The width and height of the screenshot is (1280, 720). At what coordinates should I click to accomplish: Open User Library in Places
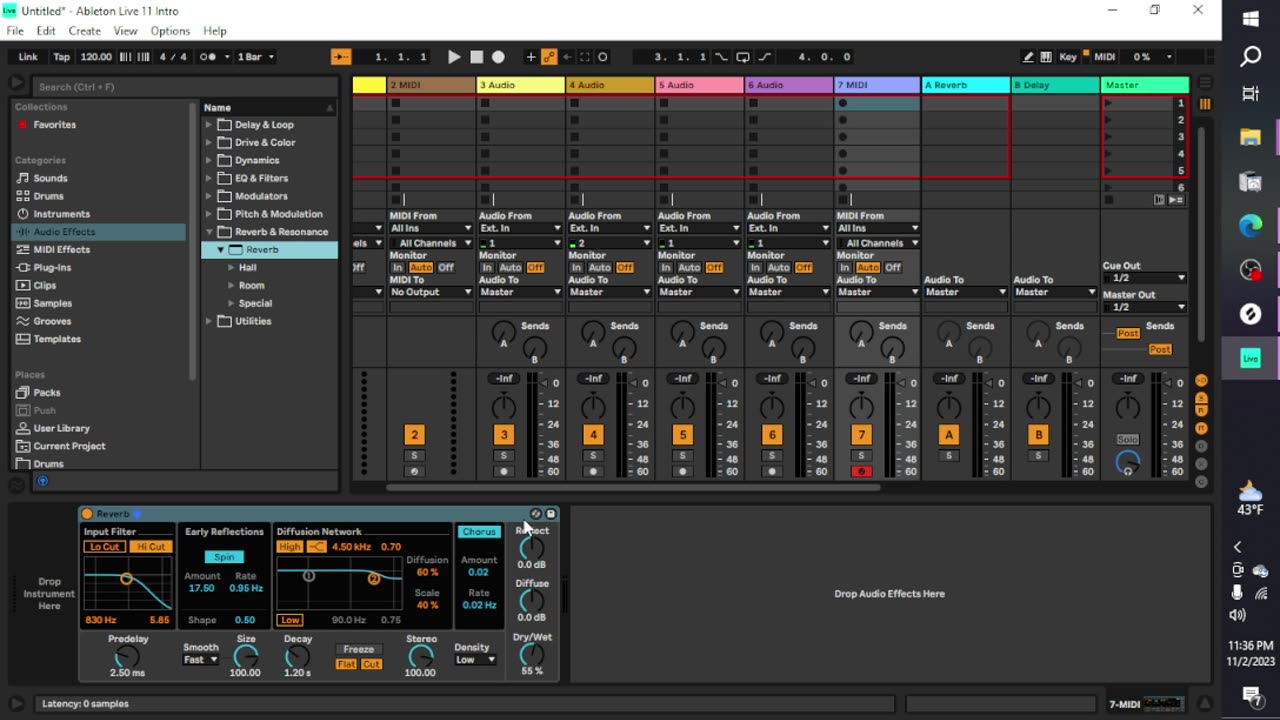click(61, 429)
